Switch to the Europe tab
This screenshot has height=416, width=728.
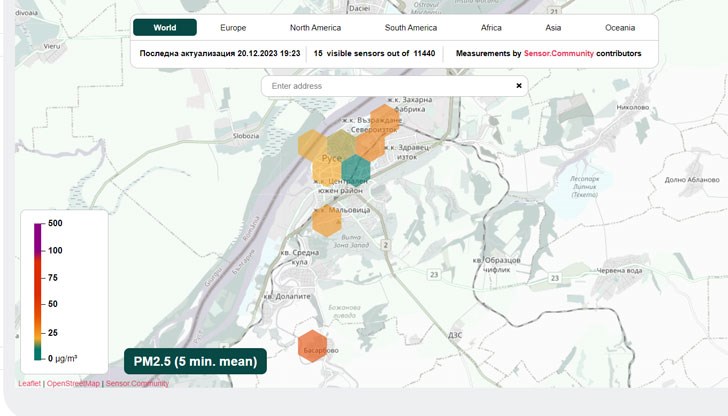click(233, 28)
